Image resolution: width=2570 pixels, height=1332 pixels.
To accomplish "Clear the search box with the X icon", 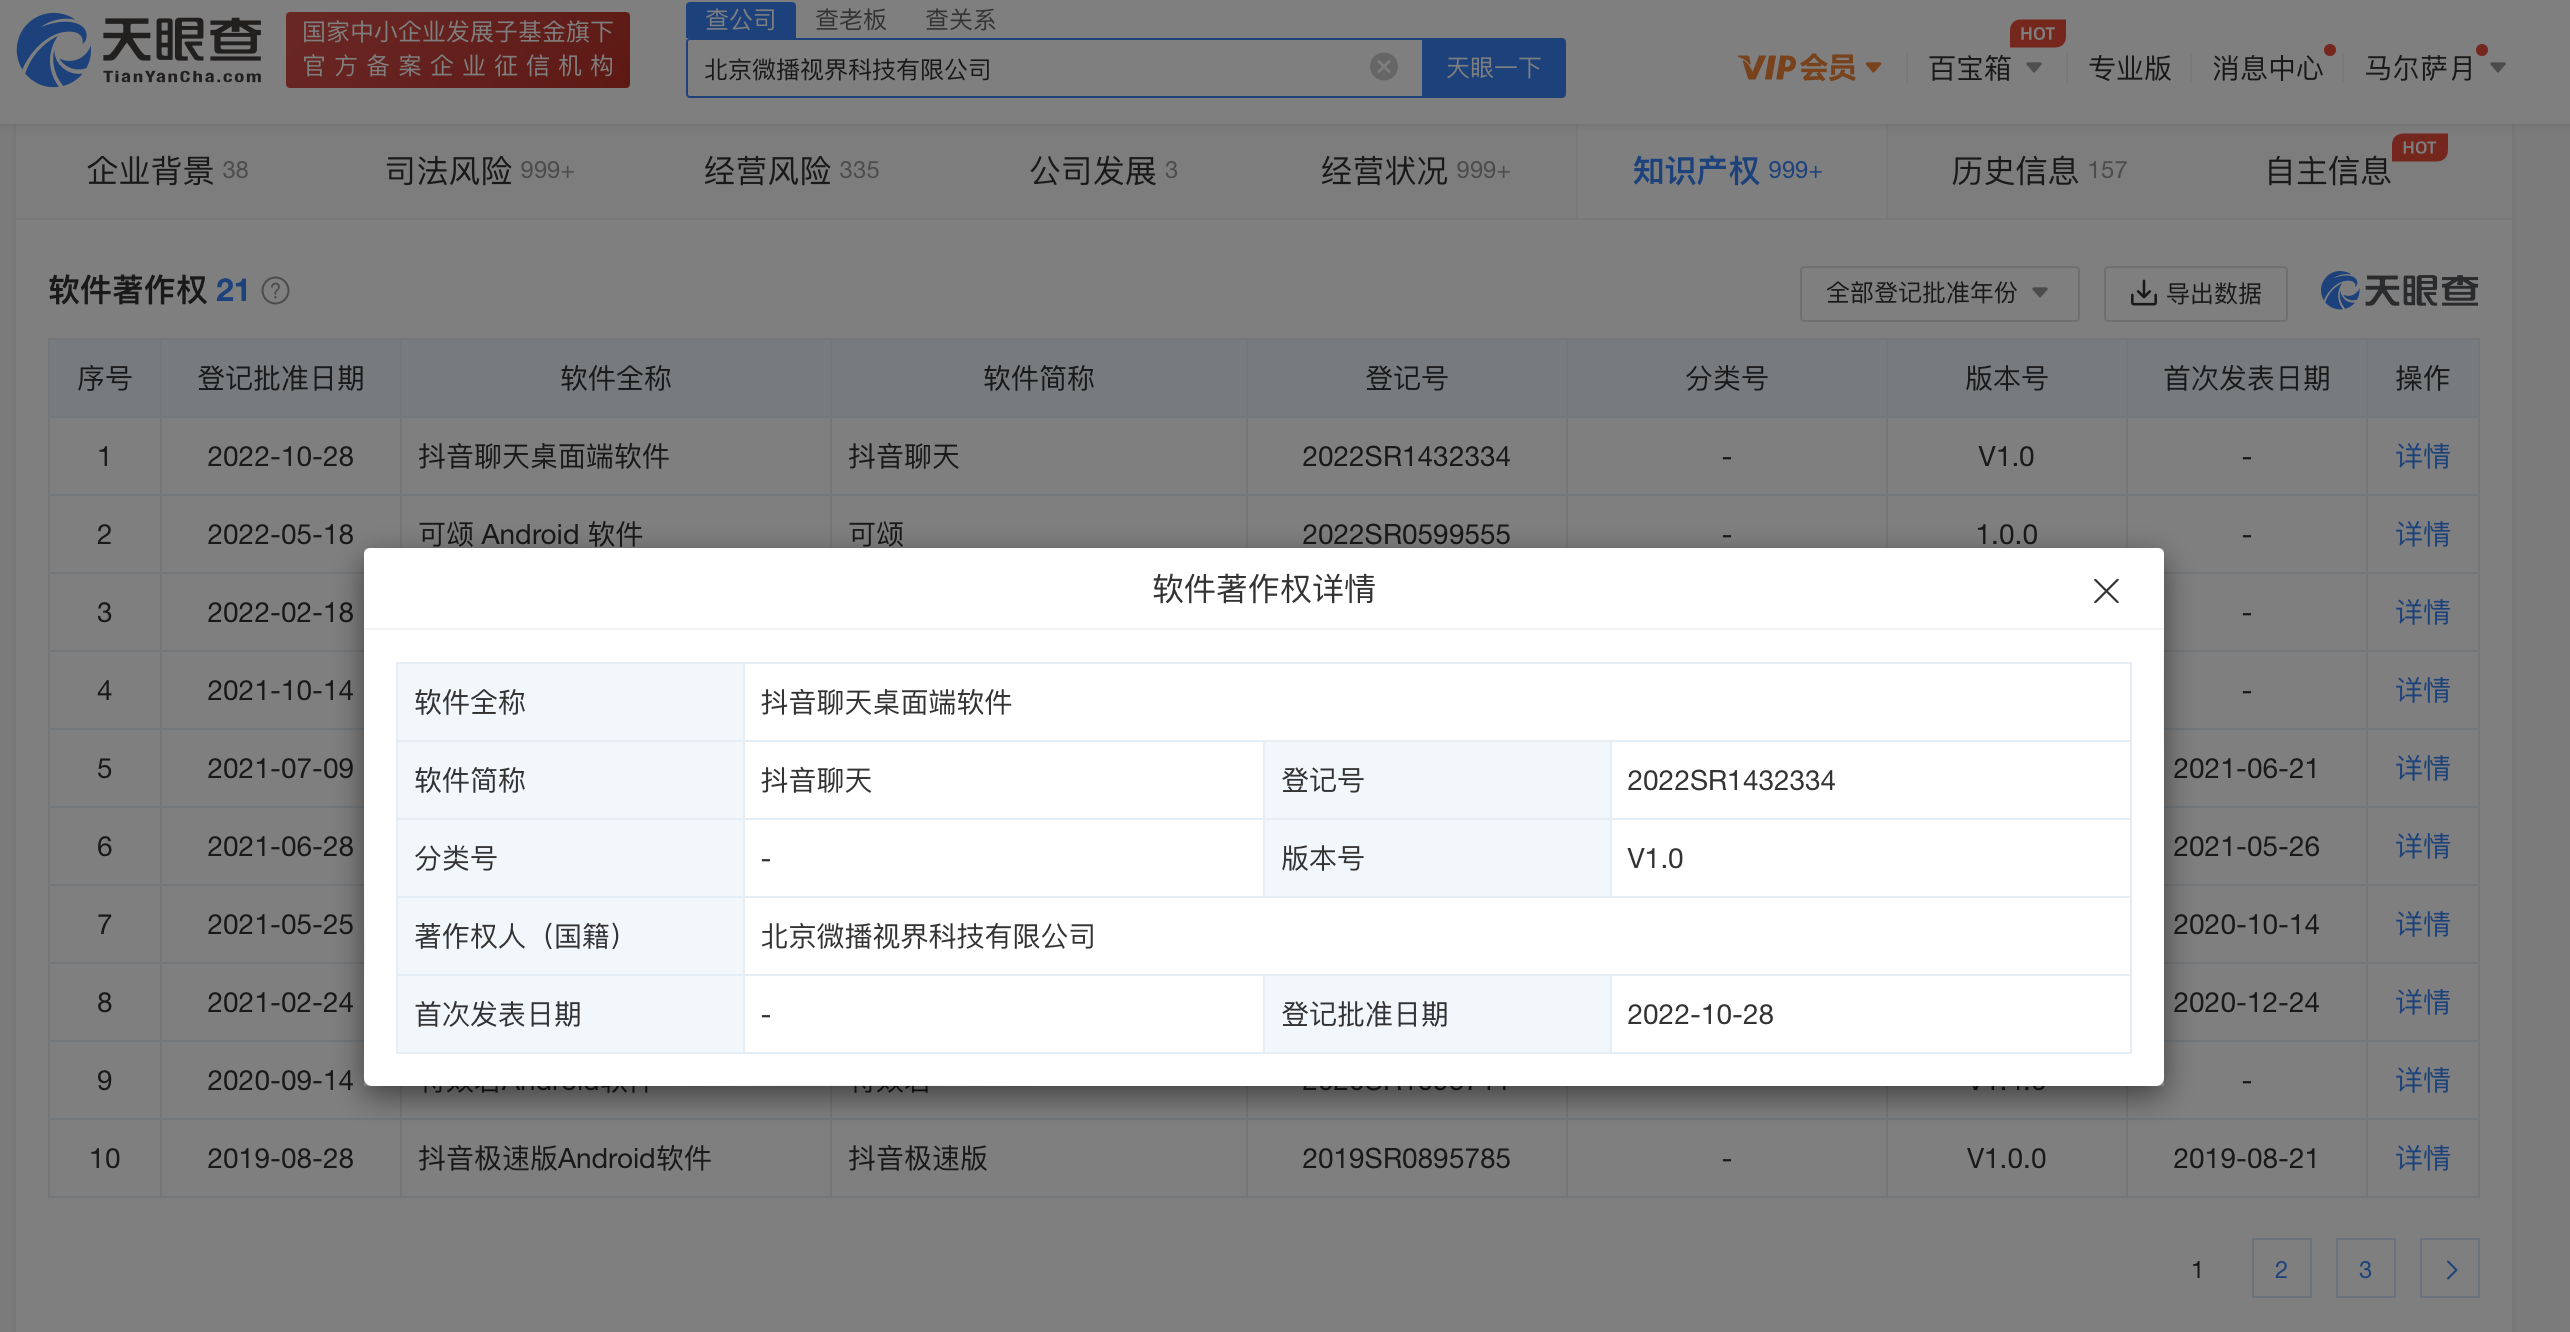I will 1384,67.
